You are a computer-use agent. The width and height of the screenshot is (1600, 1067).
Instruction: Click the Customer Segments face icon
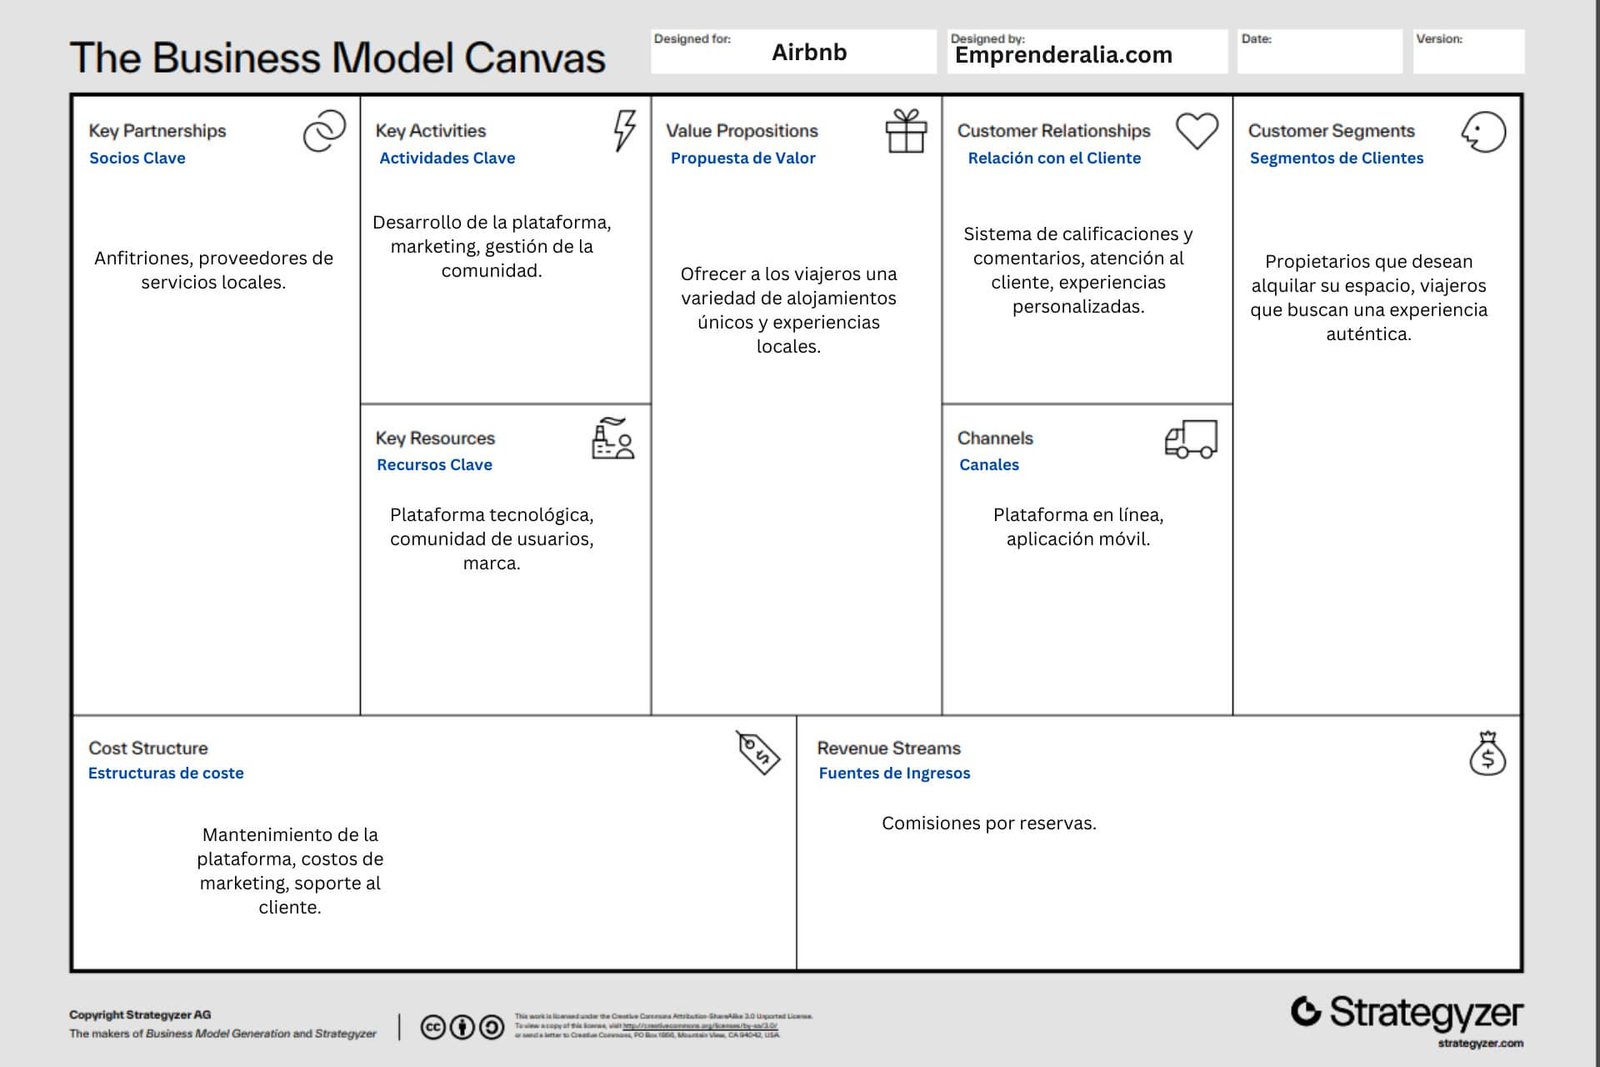[1484, 131]
